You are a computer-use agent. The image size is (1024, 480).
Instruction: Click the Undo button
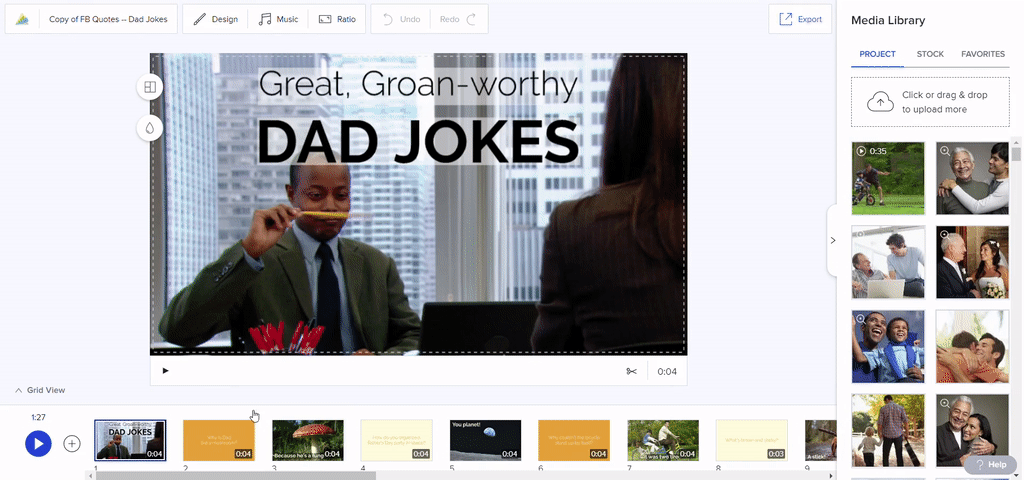[401, 19]
